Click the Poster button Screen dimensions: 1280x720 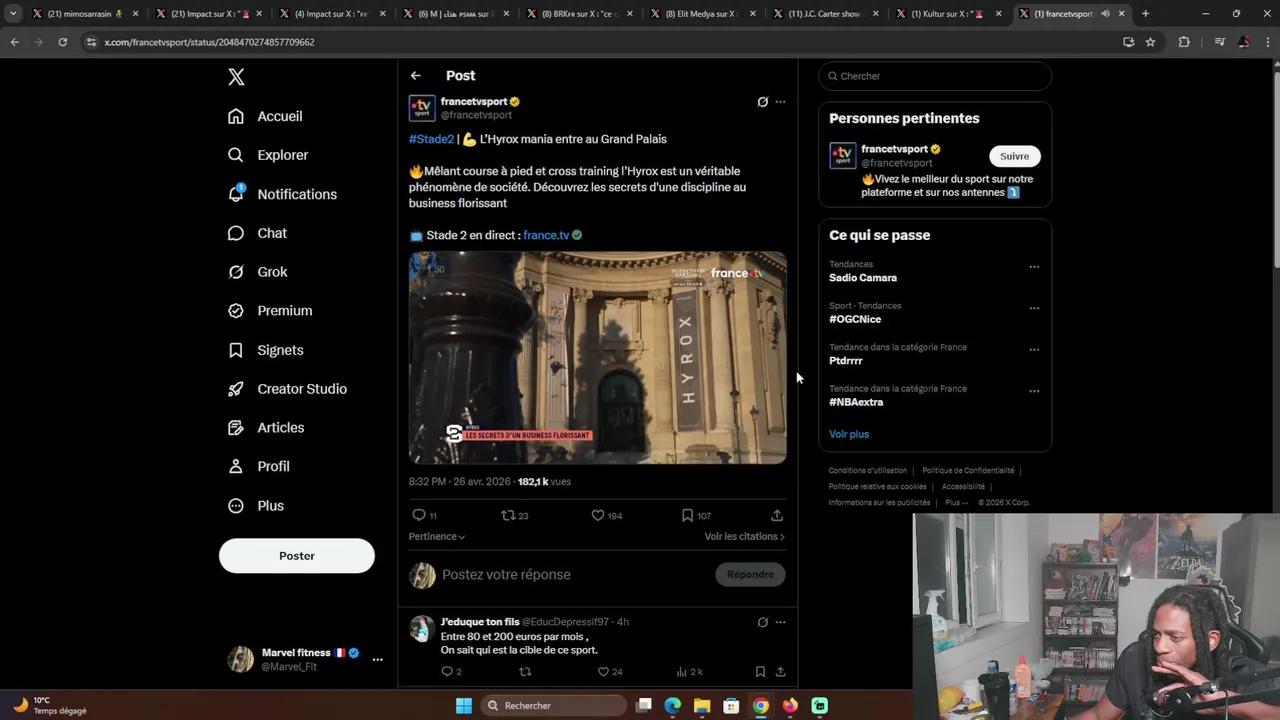(297, 556)
